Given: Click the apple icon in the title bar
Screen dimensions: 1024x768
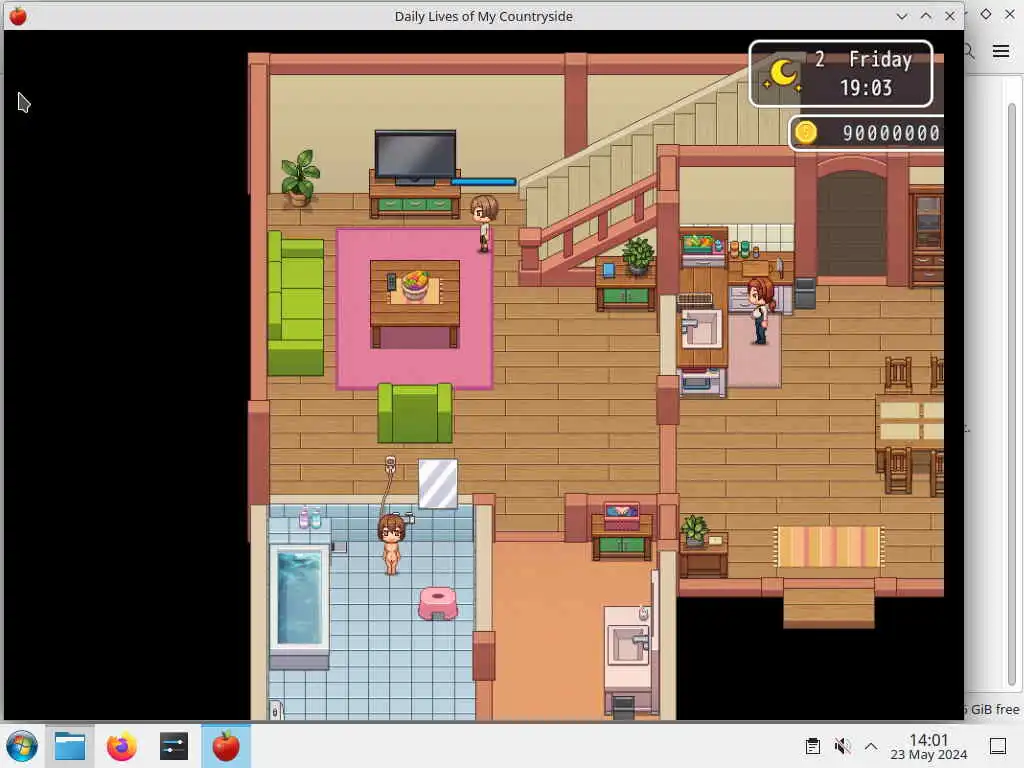Looking at the screenshot, I should pos(18,16).
